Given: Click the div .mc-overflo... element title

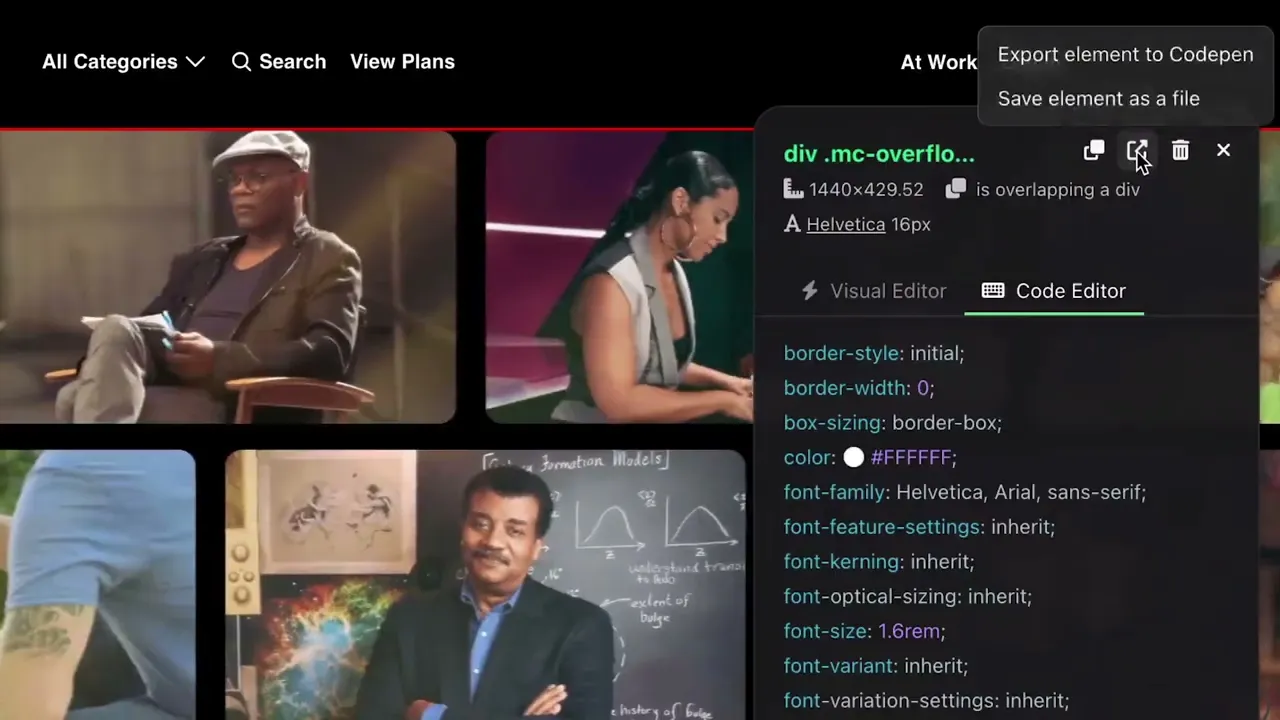Looking at the screenshot, I should [x=879, y=154].
